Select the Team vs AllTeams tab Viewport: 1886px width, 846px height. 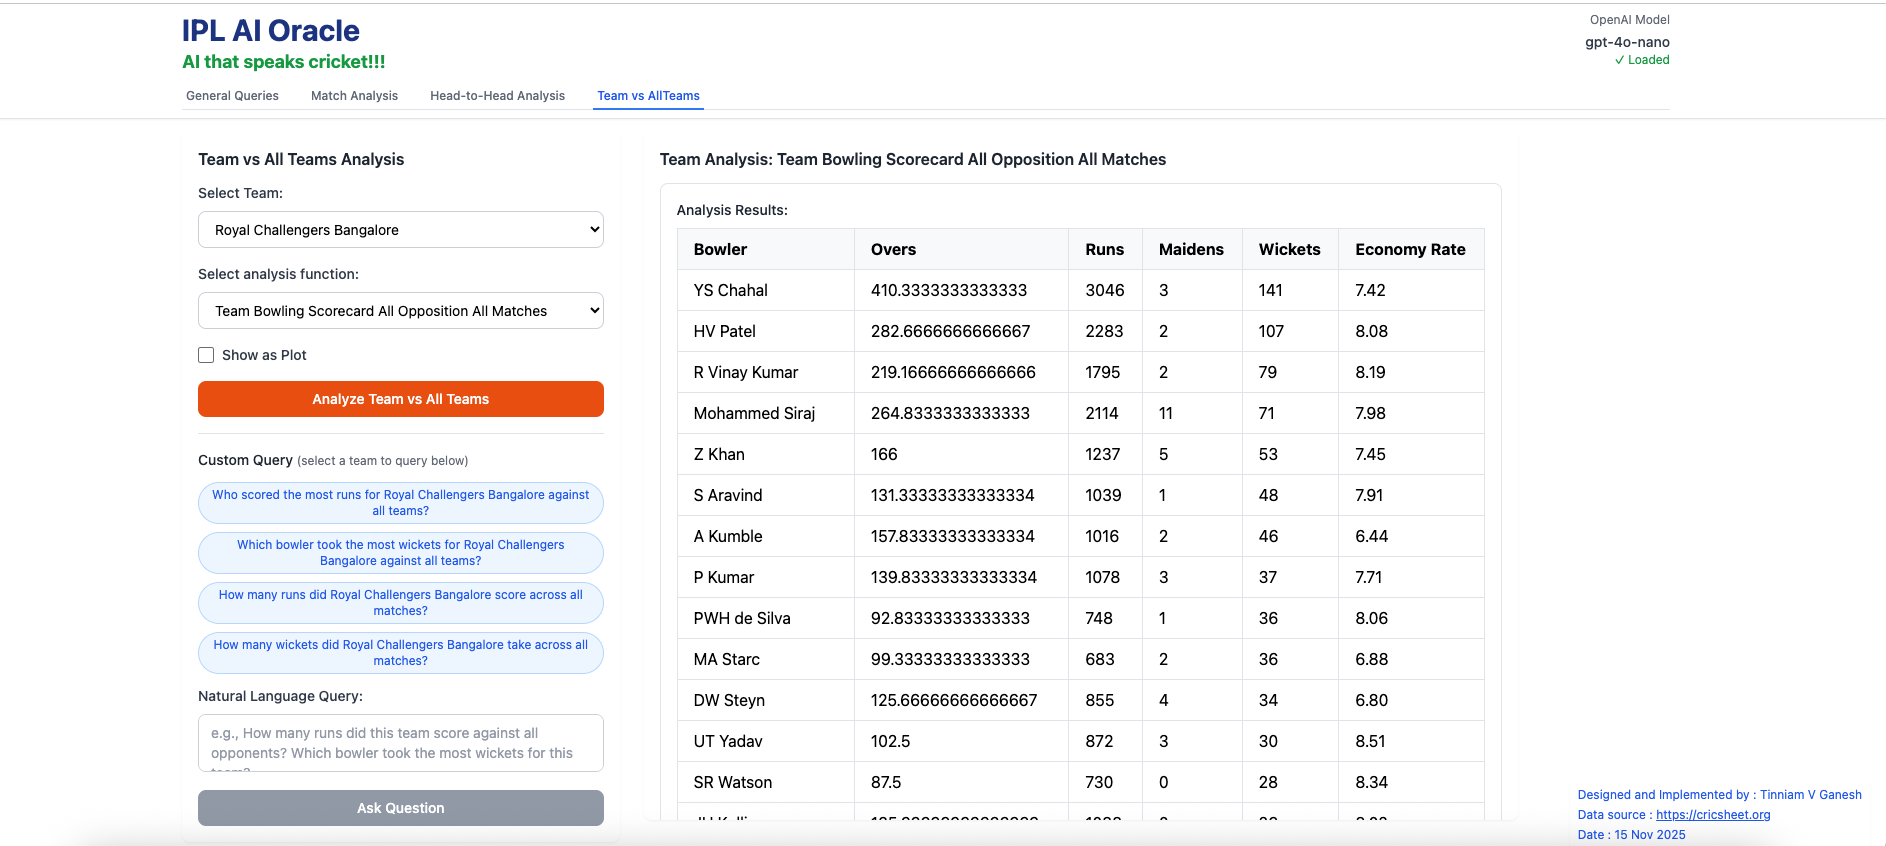pyautogui.click(x=648, y=96)
